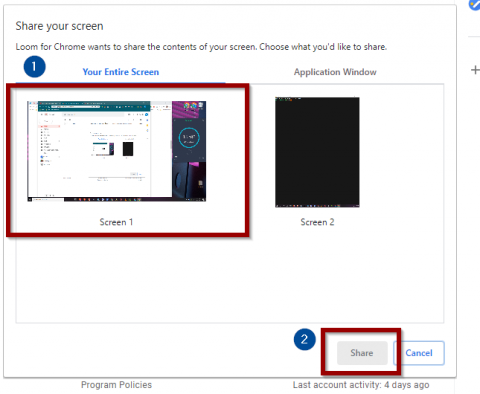Click 'Last account activity: 4 days ago' text
The image size is (480, 394).
(361, 385)
